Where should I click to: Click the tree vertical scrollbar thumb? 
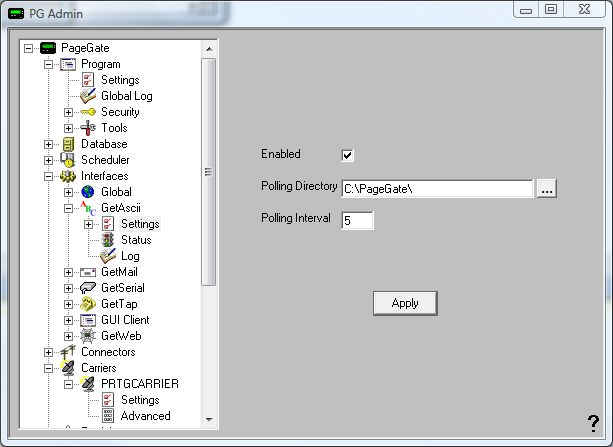tap(209, 172)
